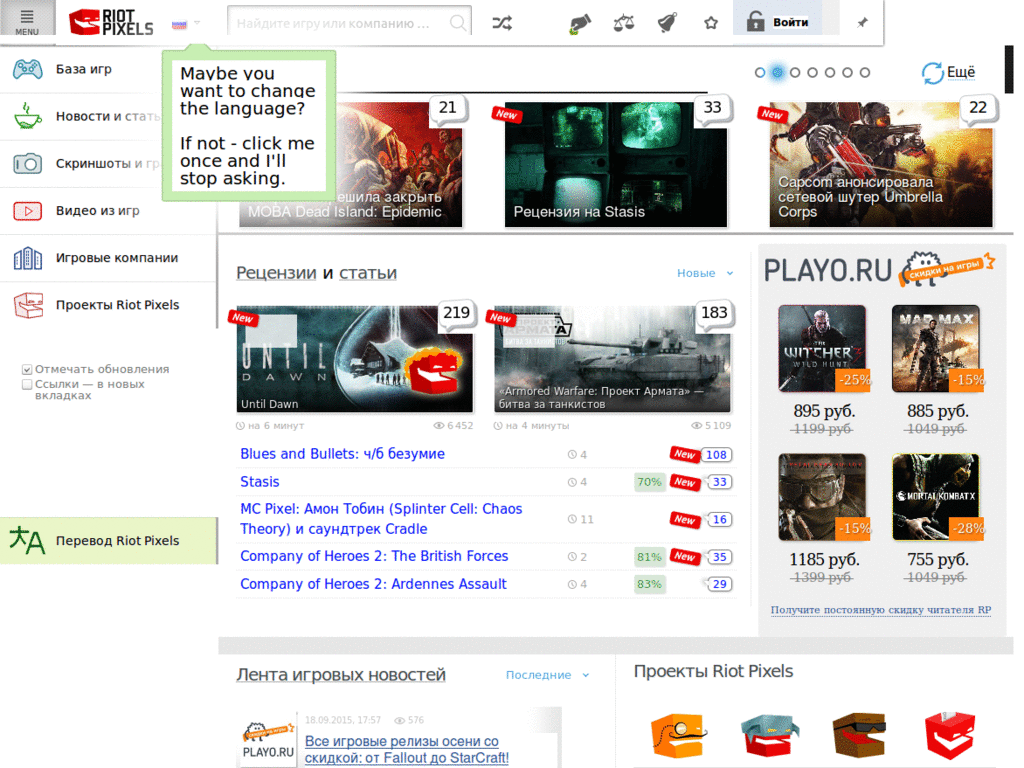The width and height of the screenshot is (1024, 768).
Task: Open Umbrella Corps news card
Action: tap(881, 165)
